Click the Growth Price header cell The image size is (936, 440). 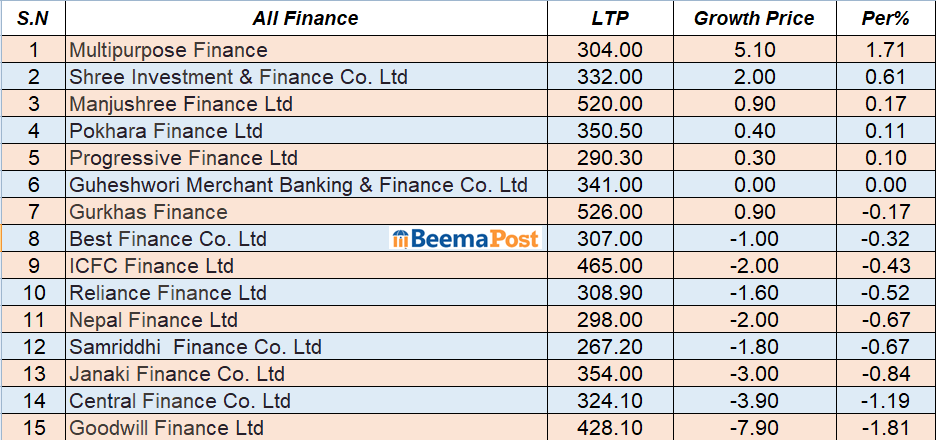[x=754, y=18]
